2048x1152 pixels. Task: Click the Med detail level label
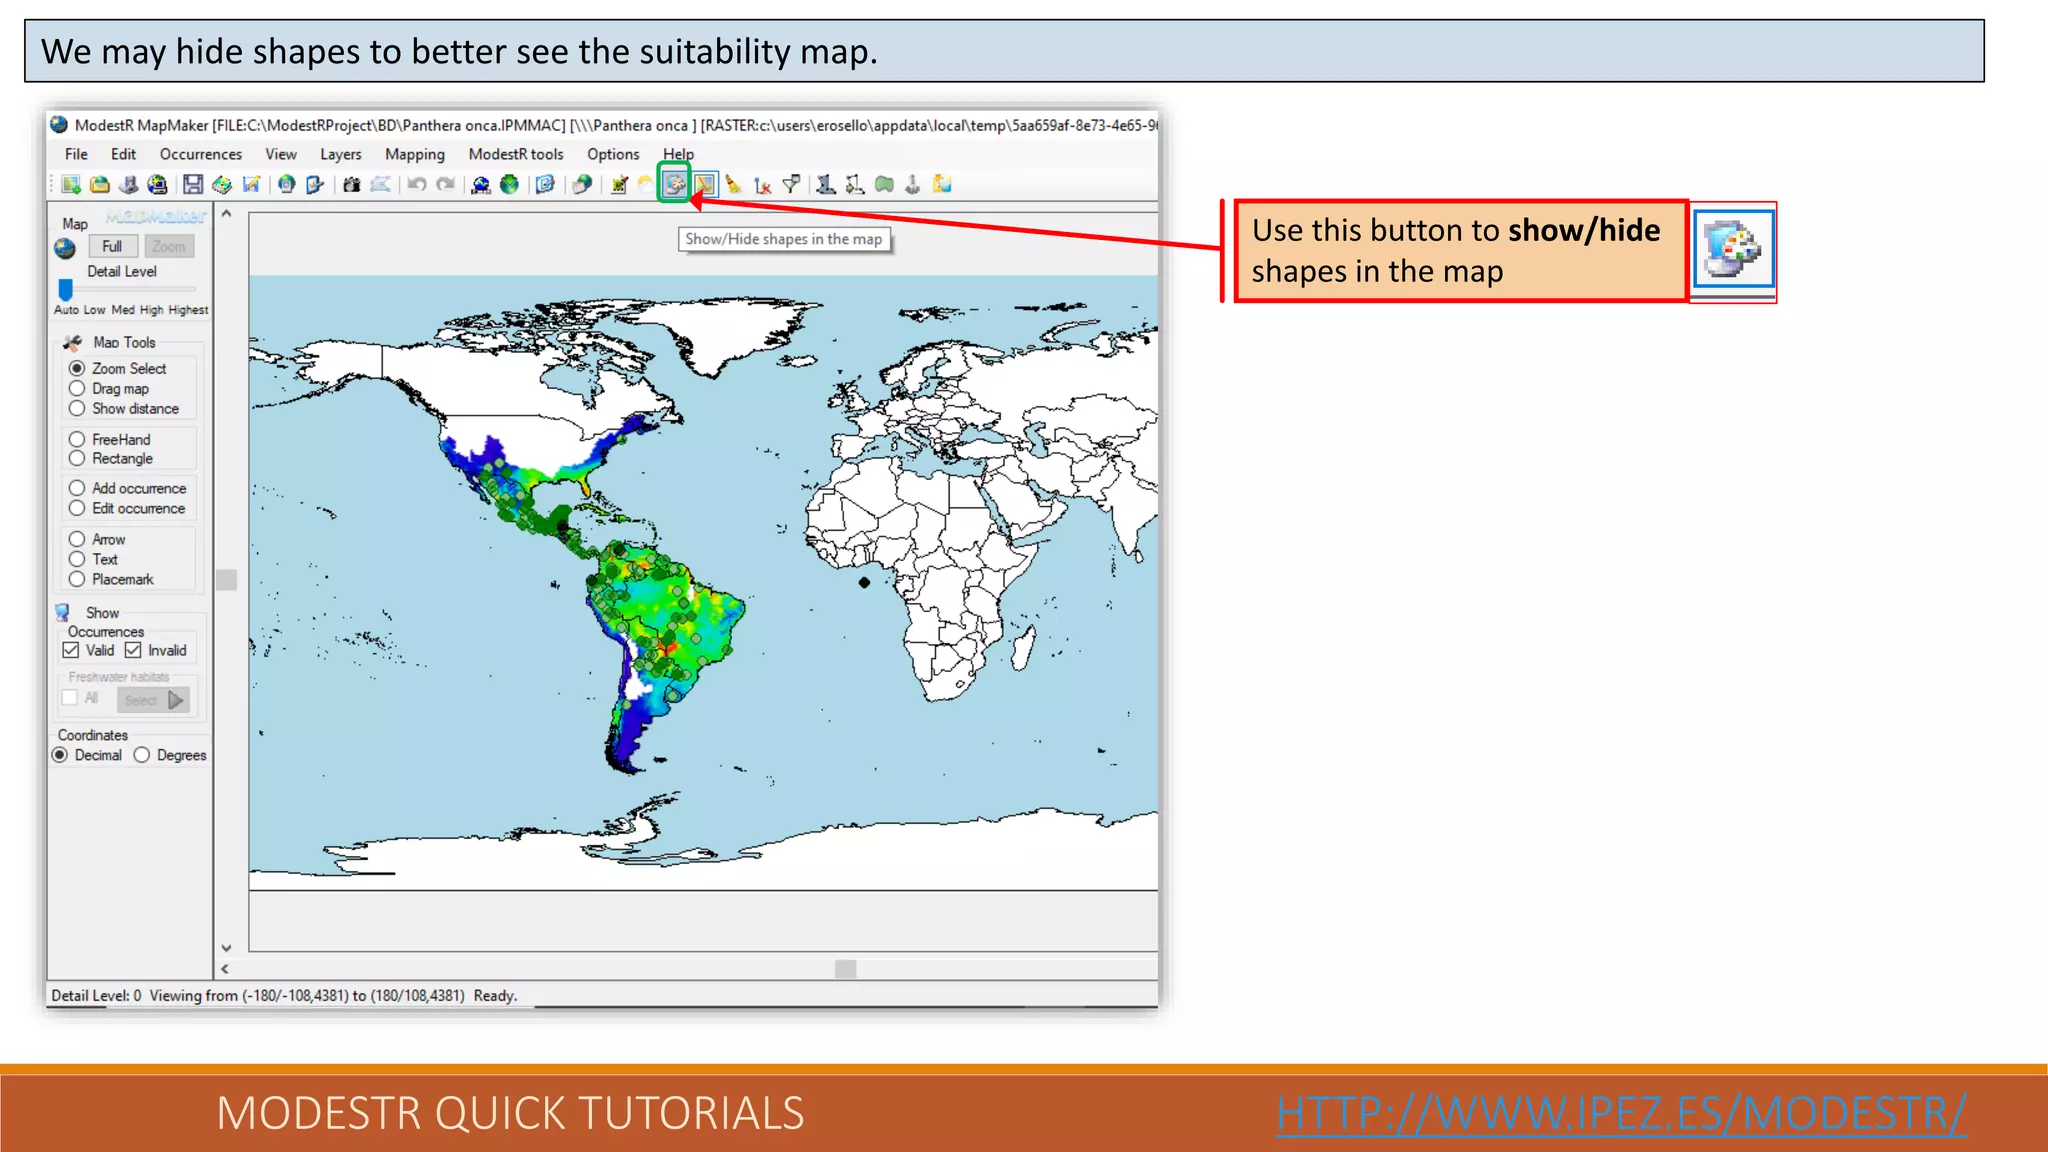[x=123, y=310]
